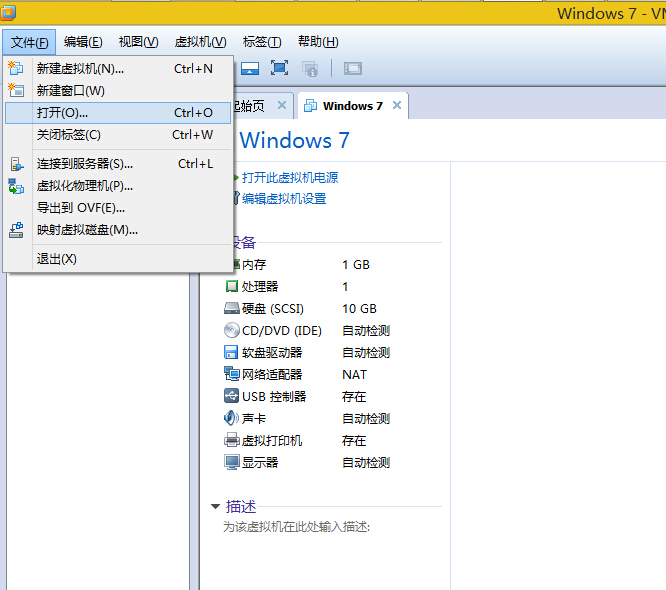Viewport: 666px width, 590px height.
Task: Click the connect to server icon
Action: tap(17, 164)
